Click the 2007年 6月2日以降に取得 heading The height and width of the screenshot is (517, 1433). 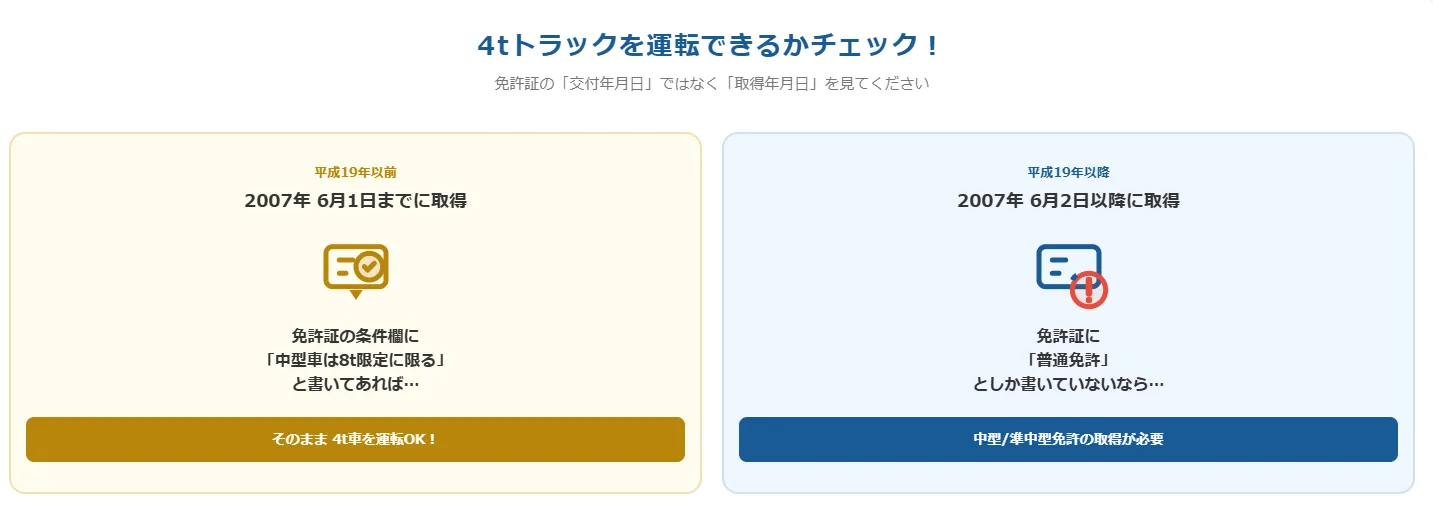pyautogui.click(x=1068, y=200)
